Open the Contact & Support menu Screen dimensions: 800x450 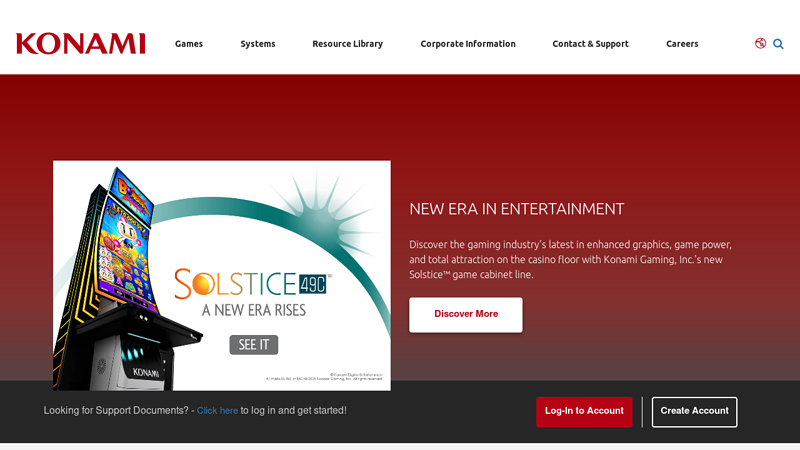pos(590,44)
